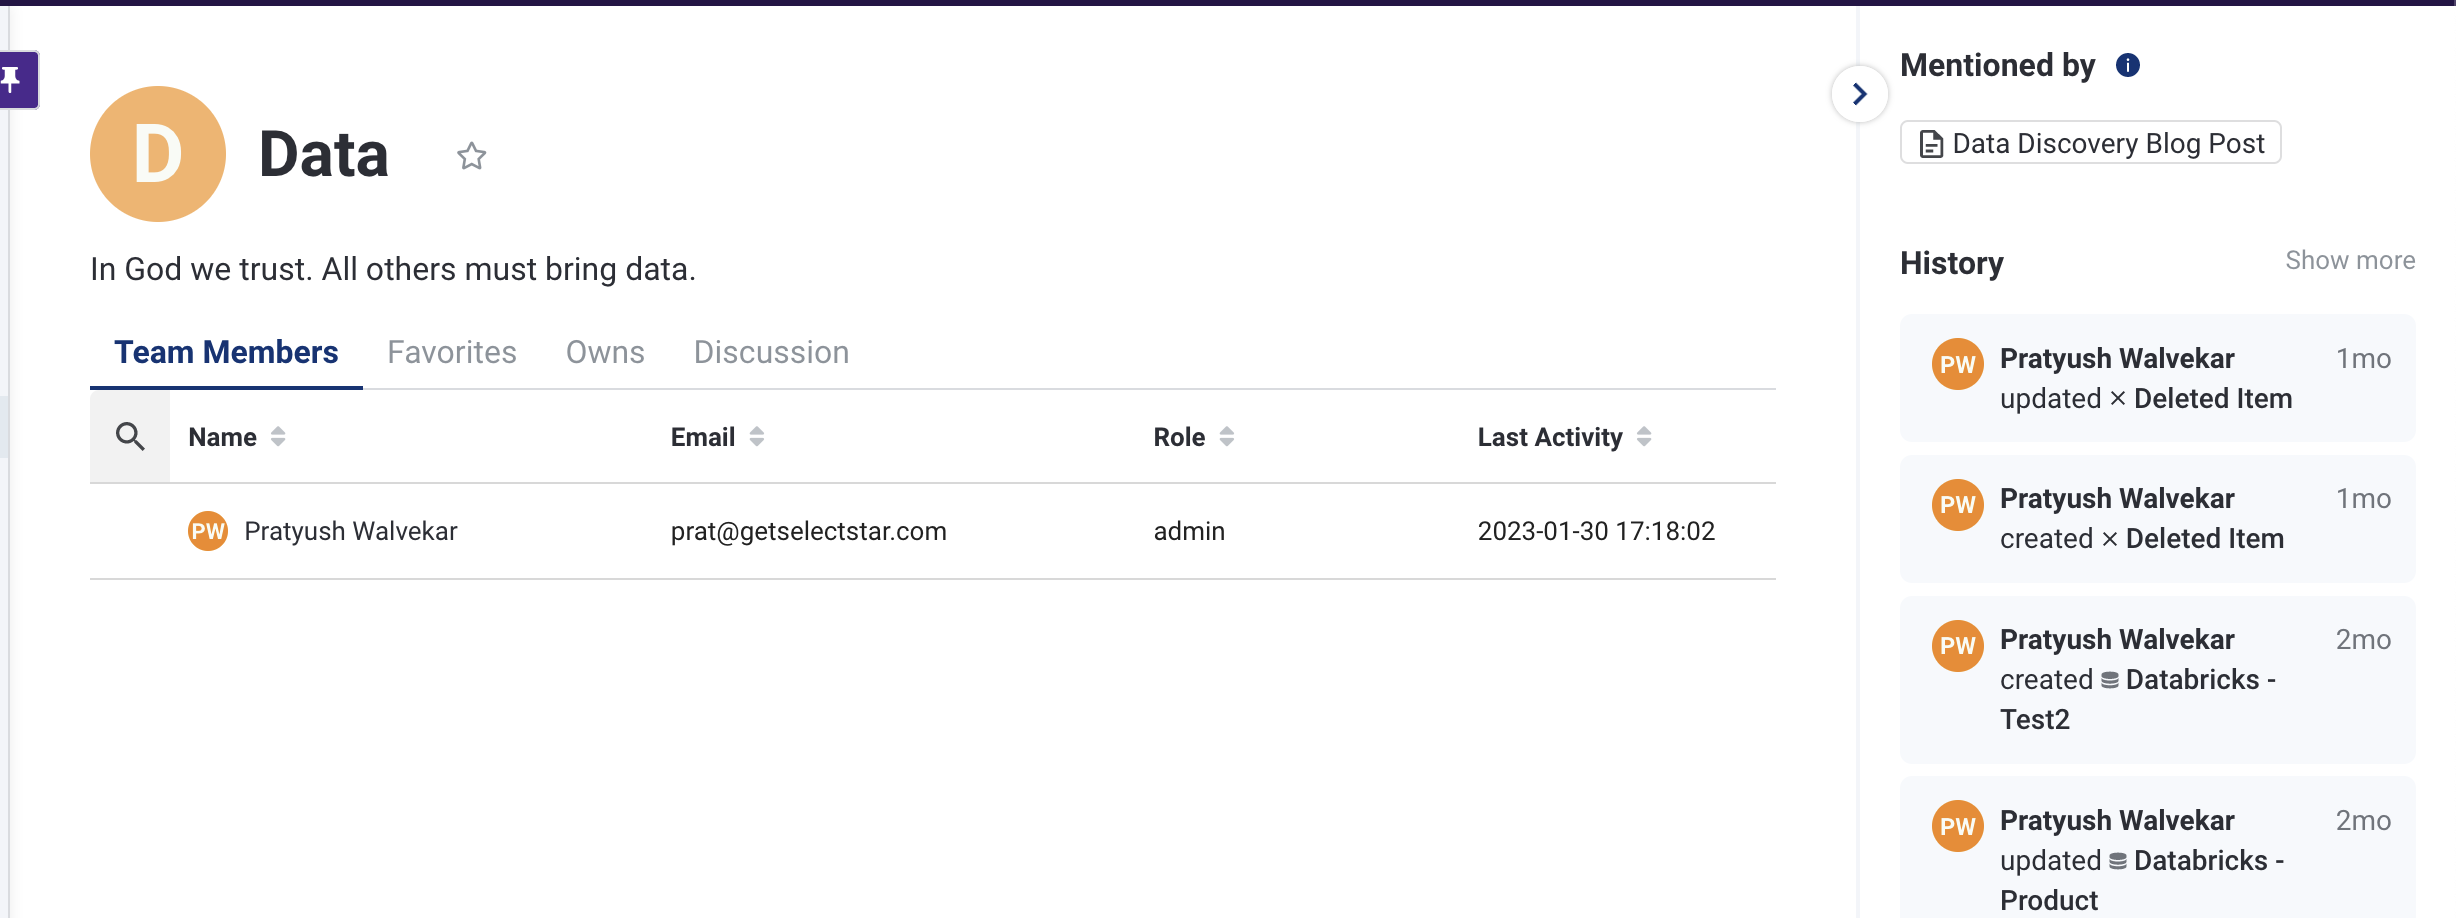Select the Team Members tab

tap(226, 352)
